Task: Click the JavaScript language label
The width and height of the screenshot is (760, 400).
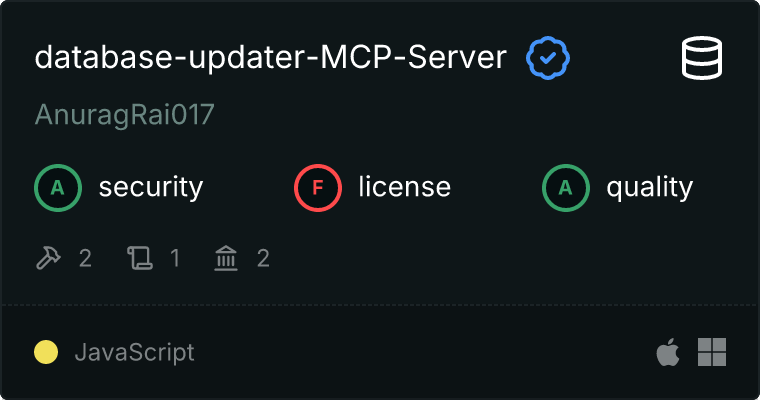Action: click(135, 352)
